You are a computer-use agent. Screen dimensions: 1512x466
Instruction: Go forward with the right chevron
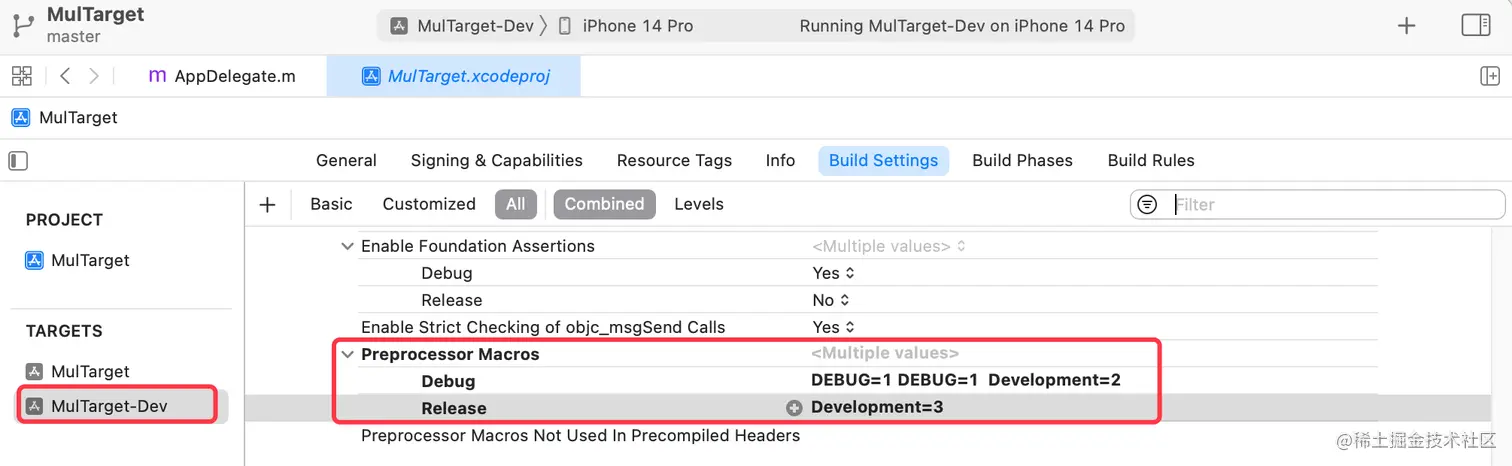pos(94,76)
